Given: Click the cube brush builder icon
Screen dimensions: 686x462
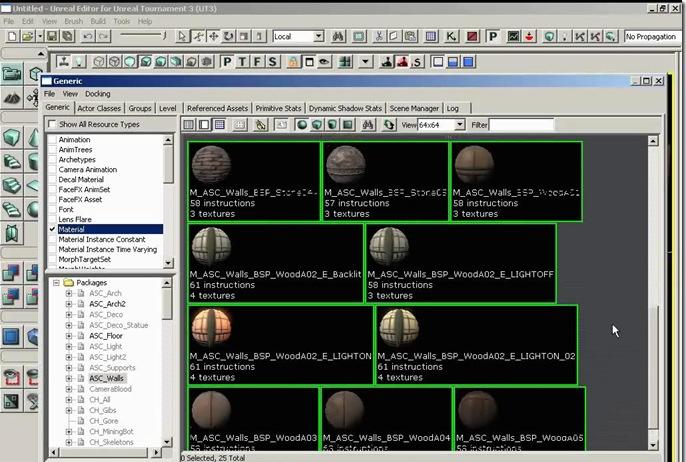Looking at the screenshot, I should pos(11,137).
